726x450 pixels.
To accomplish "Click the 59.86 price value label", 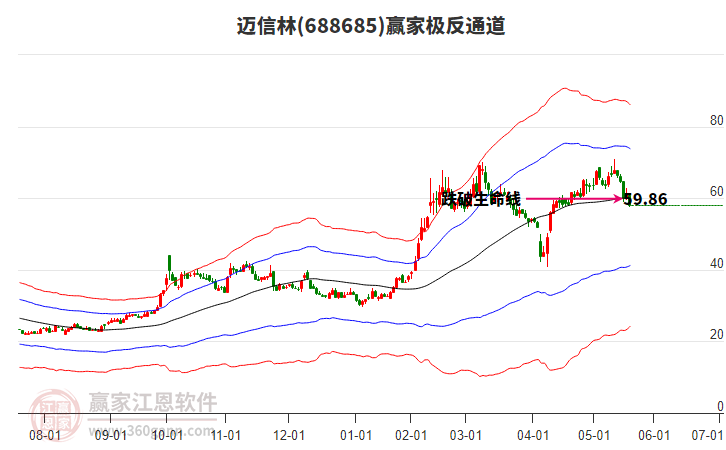I will point(645,199).
